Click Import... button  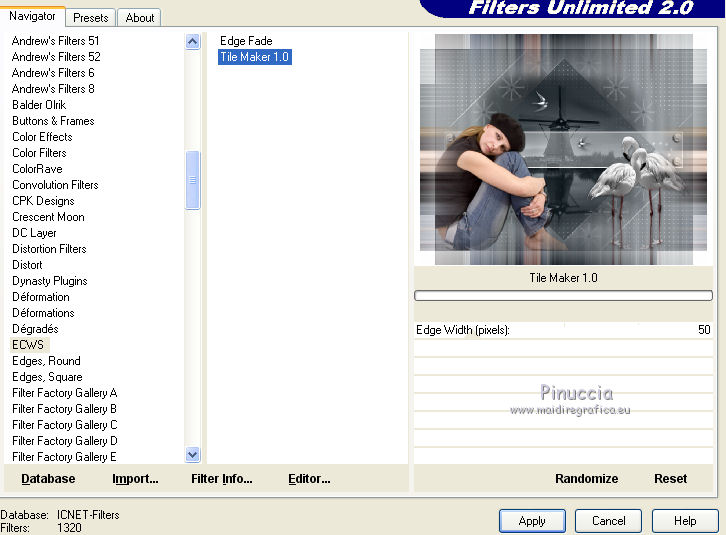click(x=135, y=478)
